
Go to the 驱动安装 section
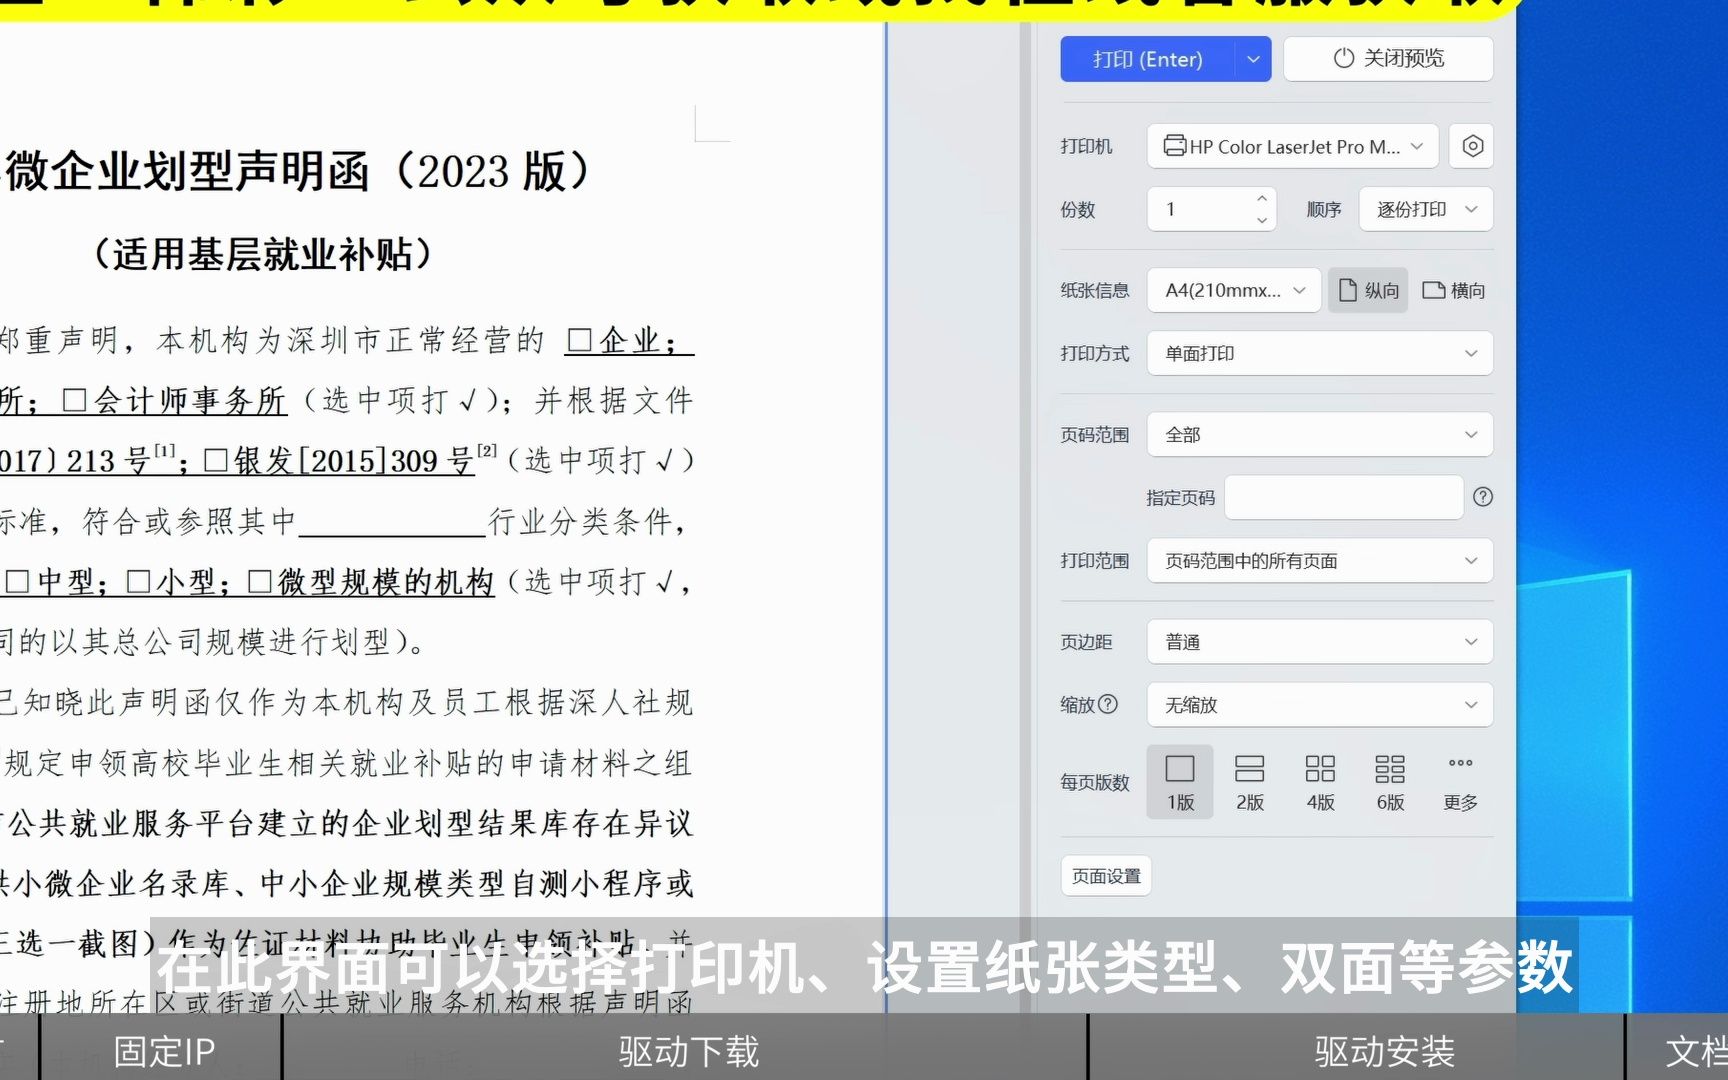click(x=1384, y=1051)
